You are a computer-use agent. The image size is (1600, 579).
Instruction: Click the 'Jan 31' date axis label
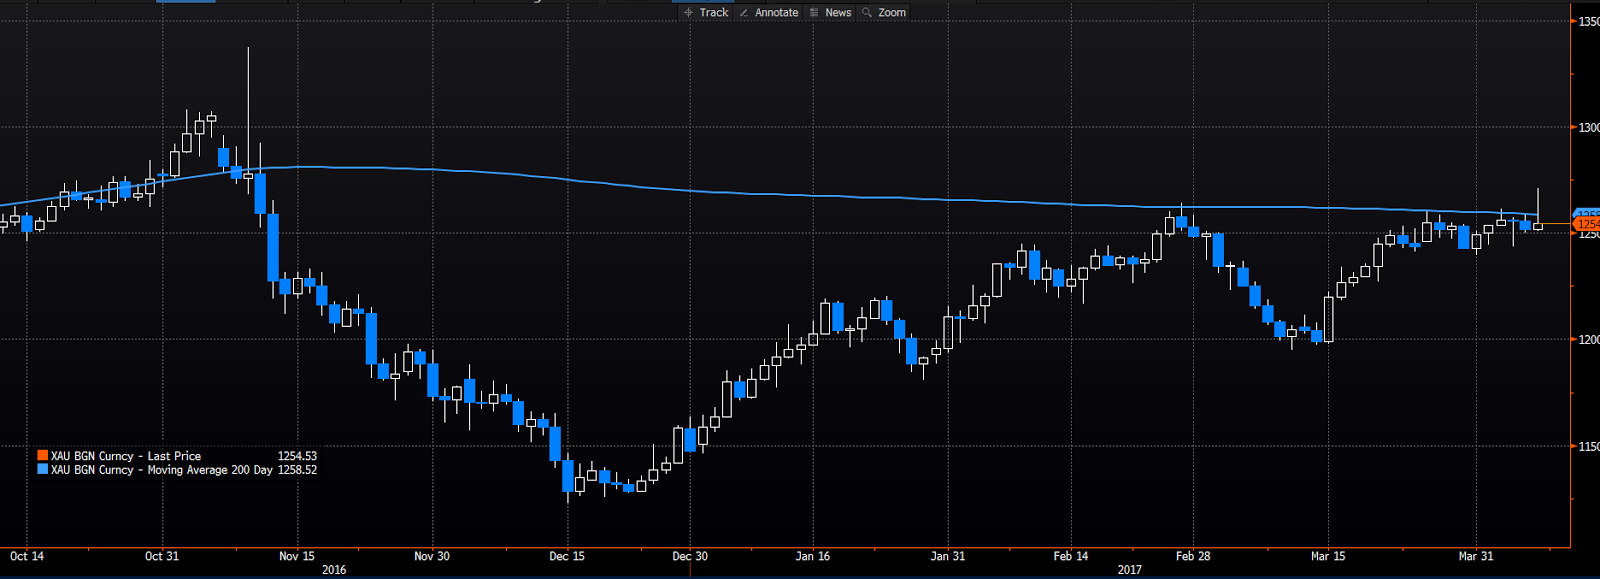pos(948,556)
